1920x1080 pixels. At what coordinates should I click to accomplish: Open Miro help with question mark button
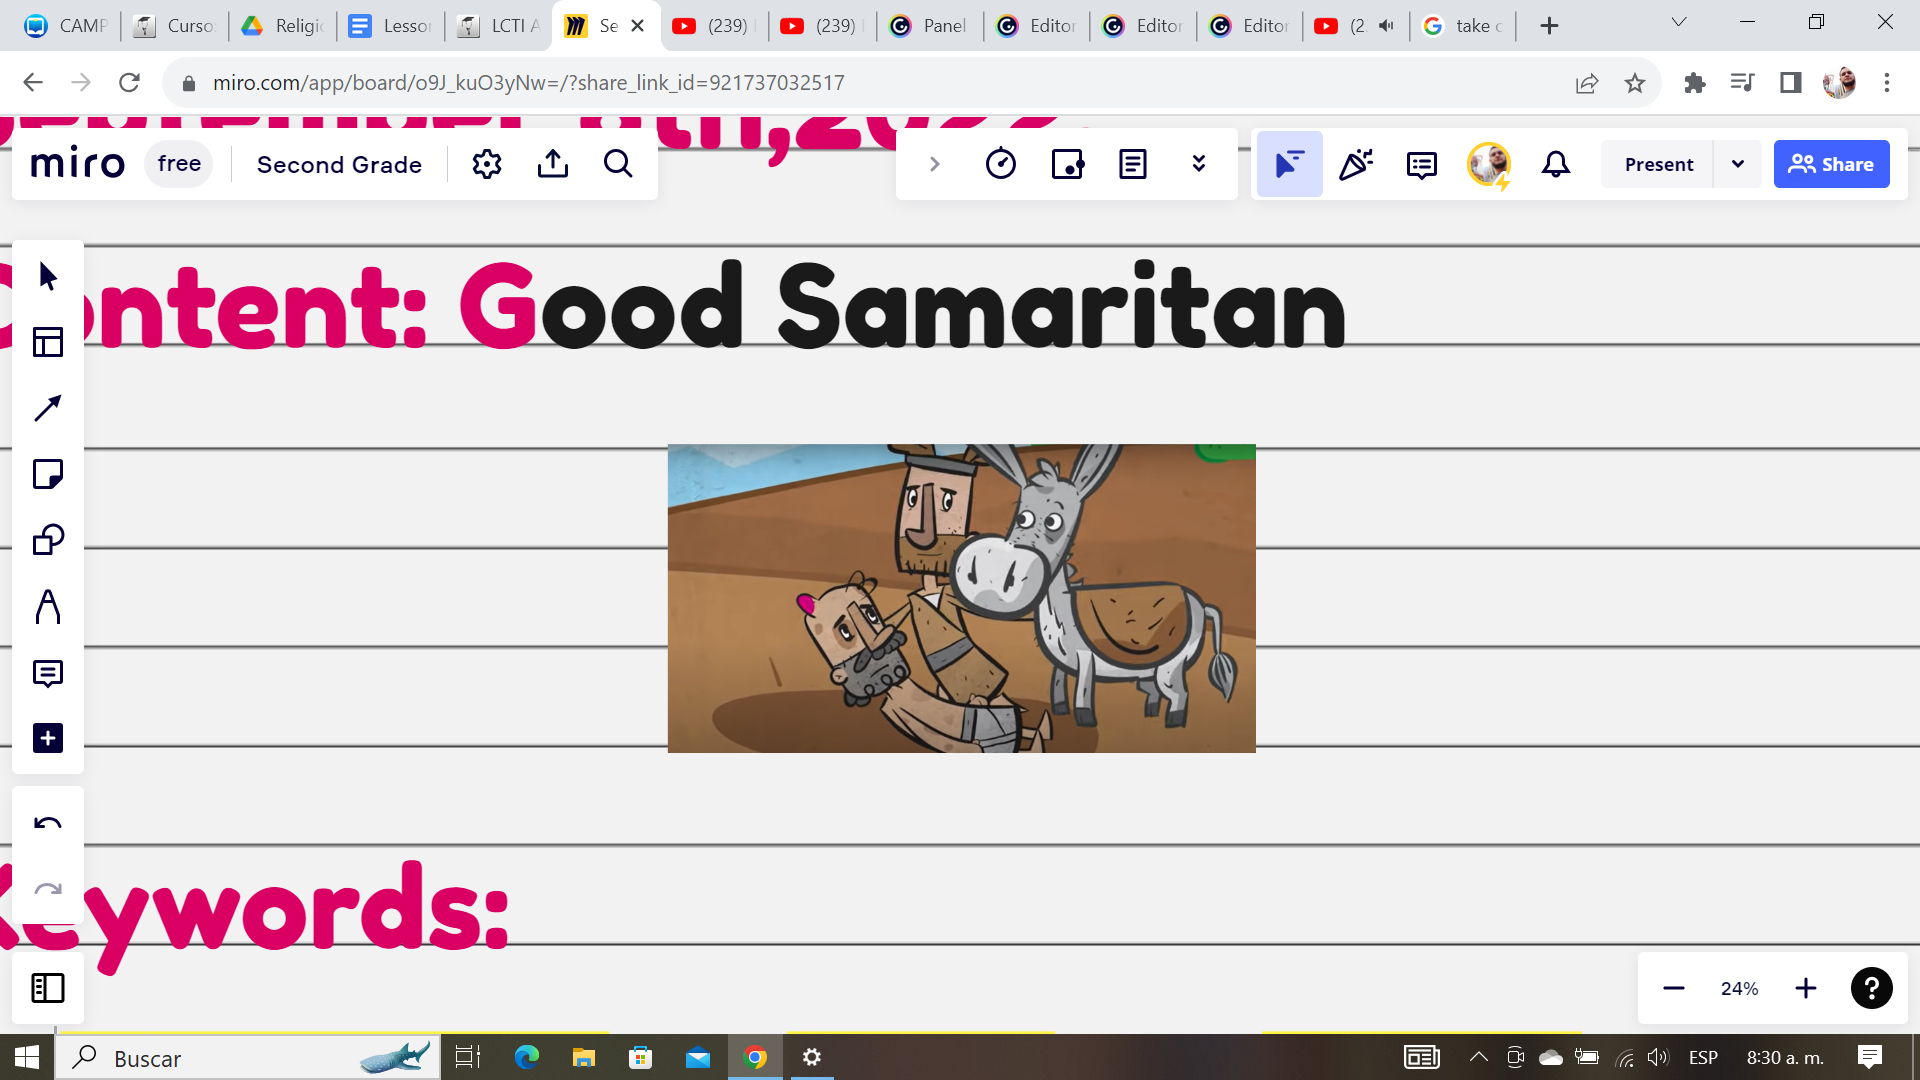pos(1871,988)
